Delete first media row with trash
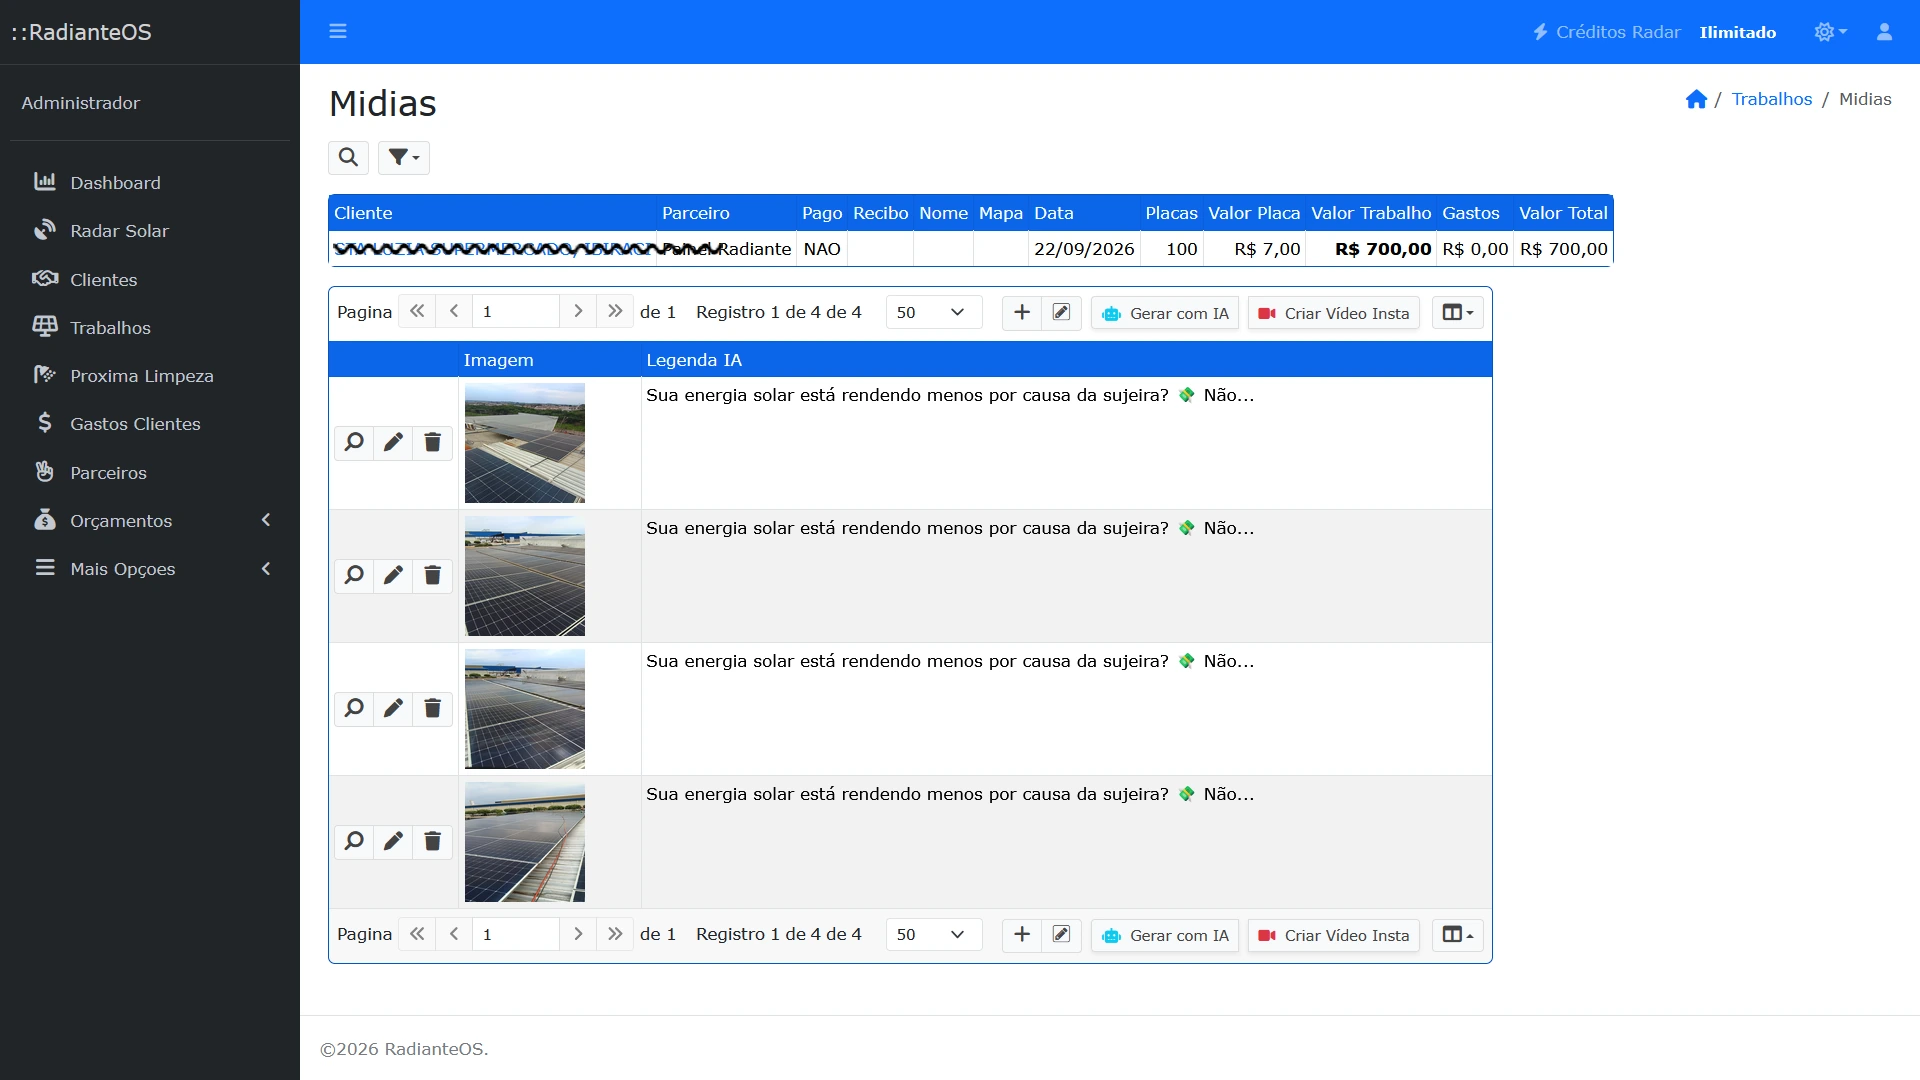Image resolution: width=1920 pixels, height=1080 pixels. [x=432, y=442]
